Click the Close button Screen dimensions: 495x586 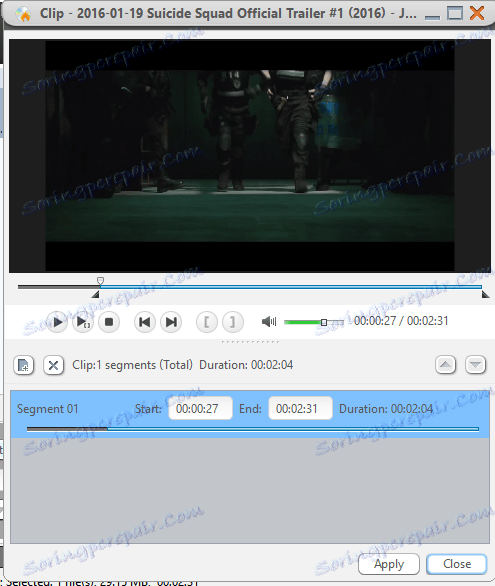click(x=457, y=564)
